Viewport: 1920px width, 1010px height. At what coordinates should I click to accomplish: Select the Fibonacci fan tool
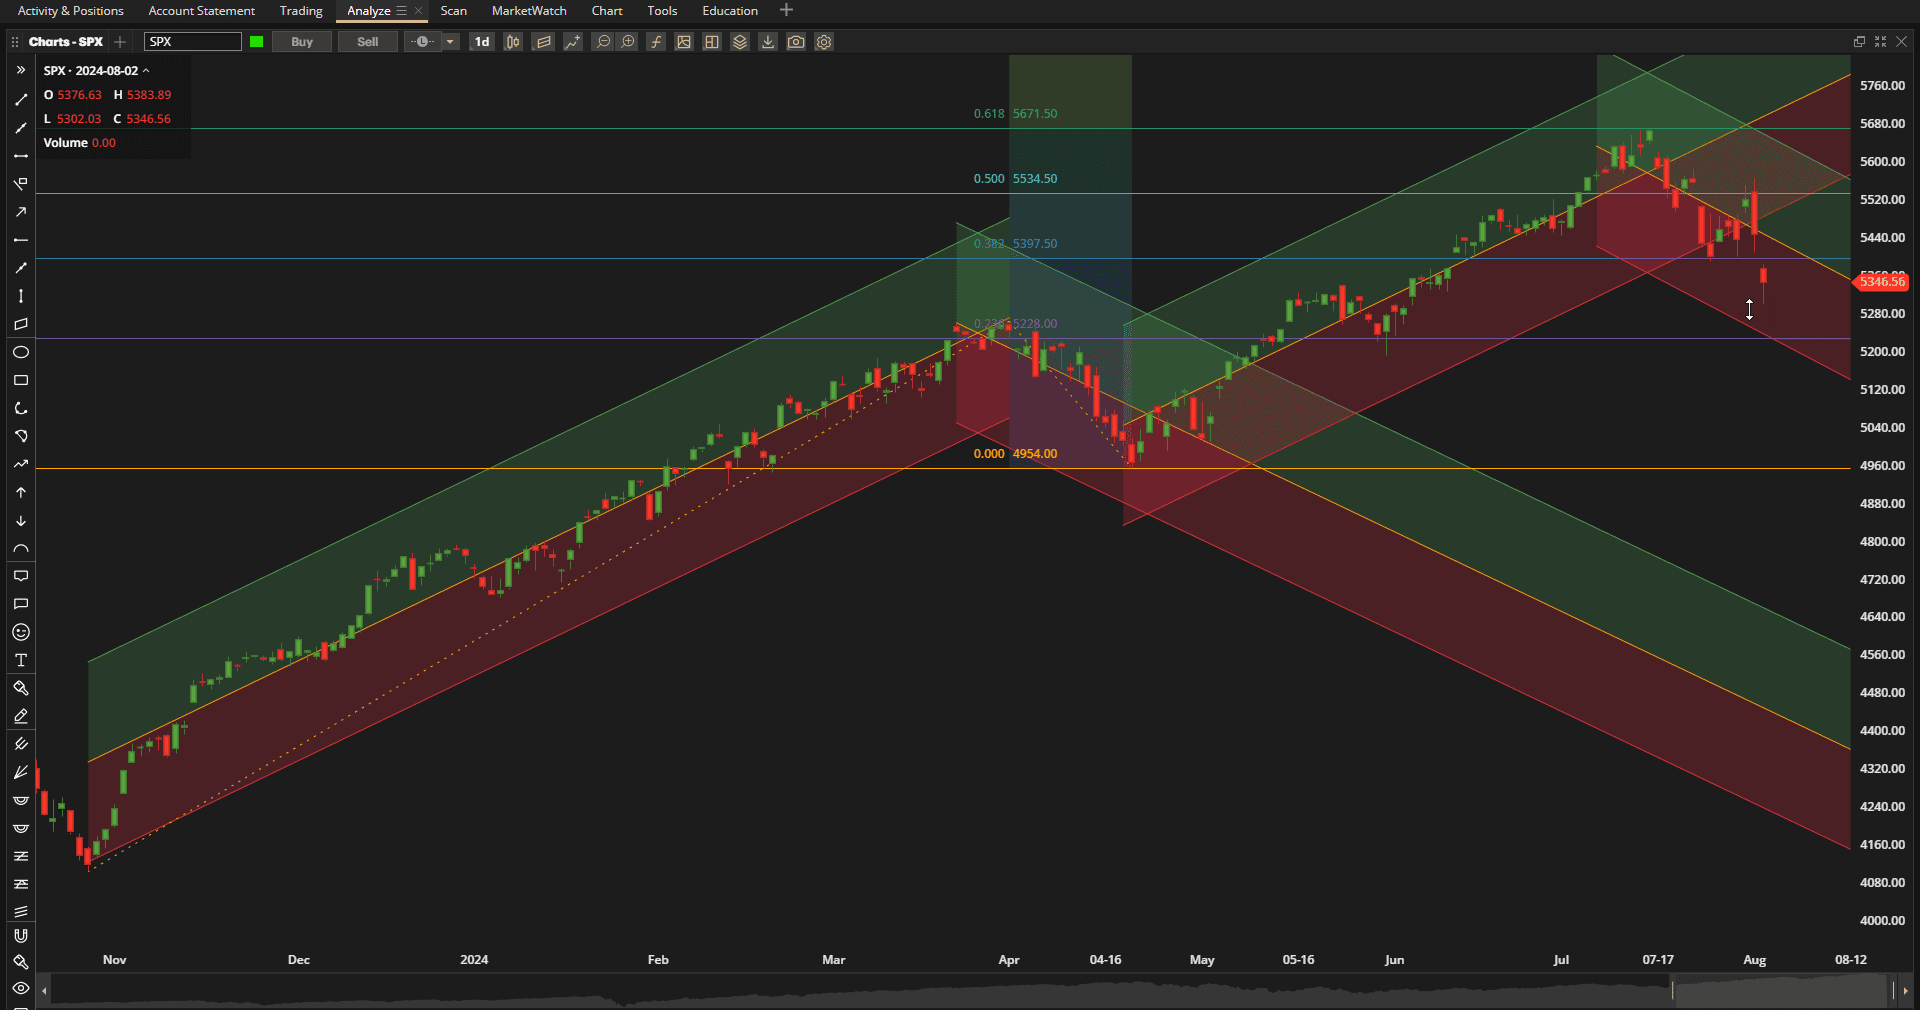pyautogui.click(x=20, y=772)
